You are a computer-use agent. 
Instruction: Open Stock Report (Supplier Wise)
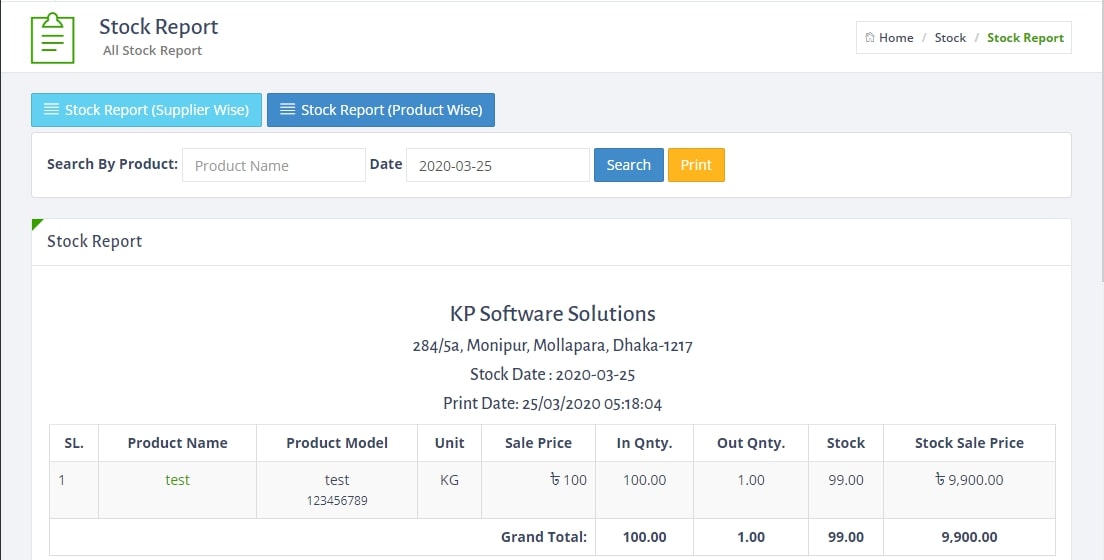146,110
